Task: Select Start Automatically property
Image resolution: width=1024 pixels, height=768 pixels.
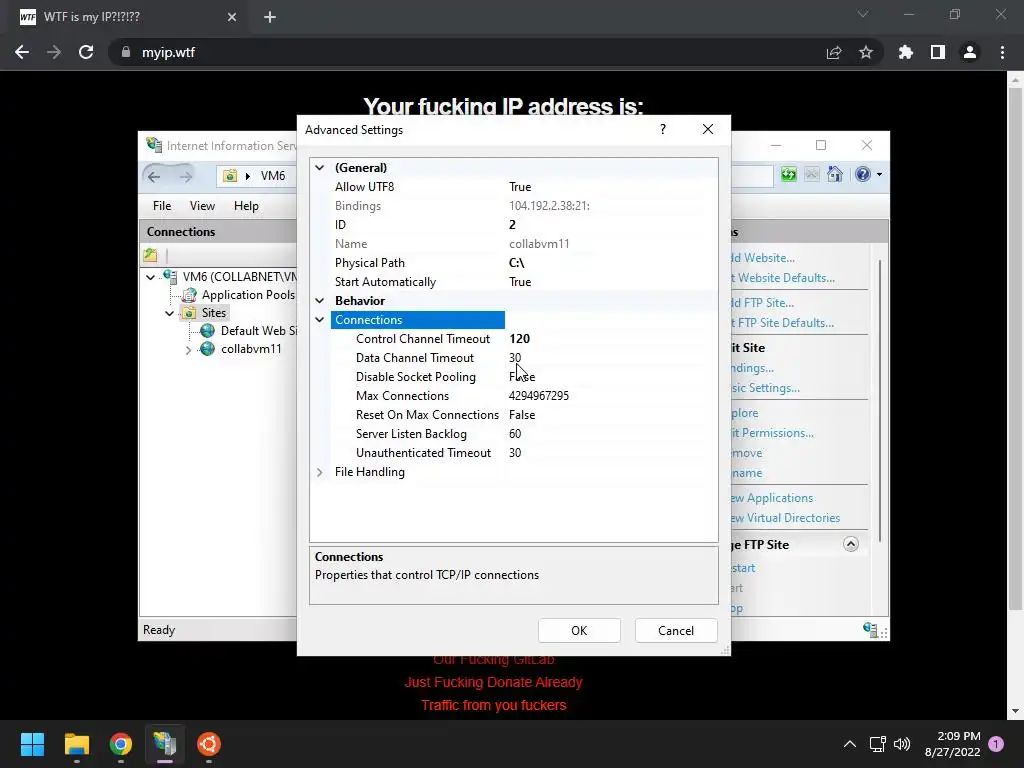Action: [514, 281]
